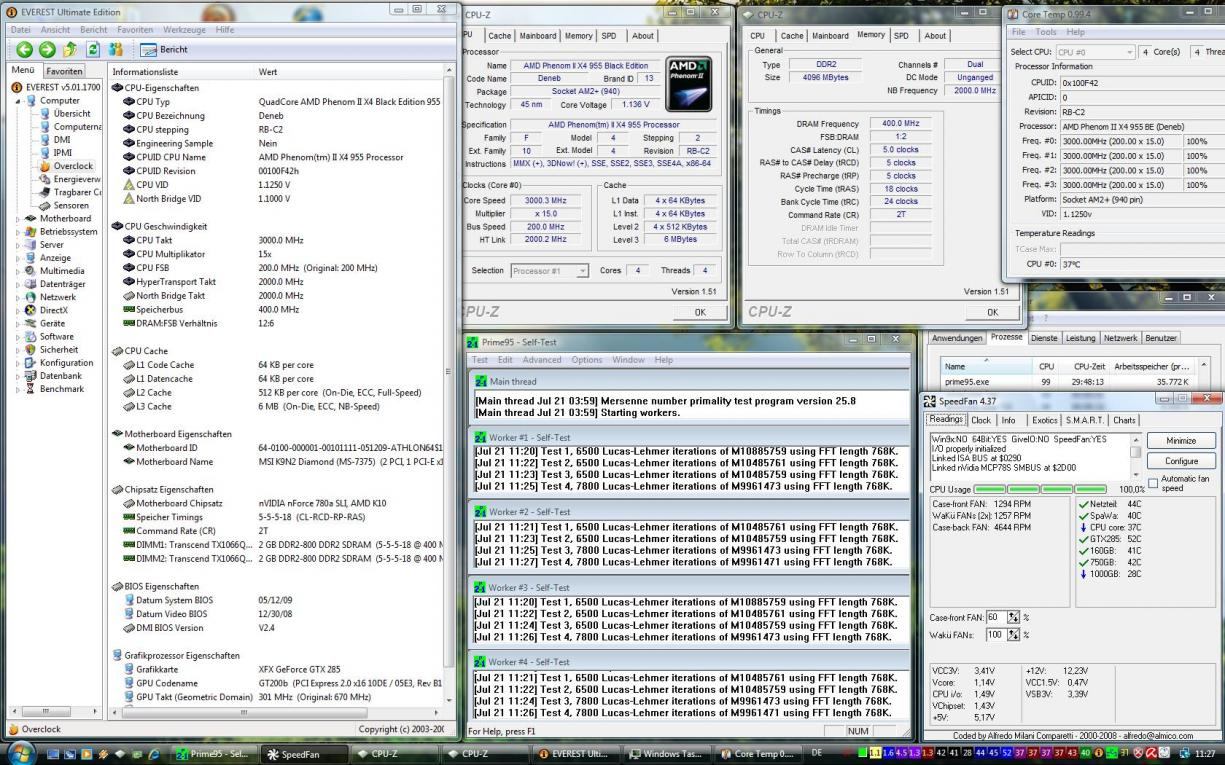Switch to Anwendungen tab in Task Manager
This screenshot has width=1225, height=765.
957,338
